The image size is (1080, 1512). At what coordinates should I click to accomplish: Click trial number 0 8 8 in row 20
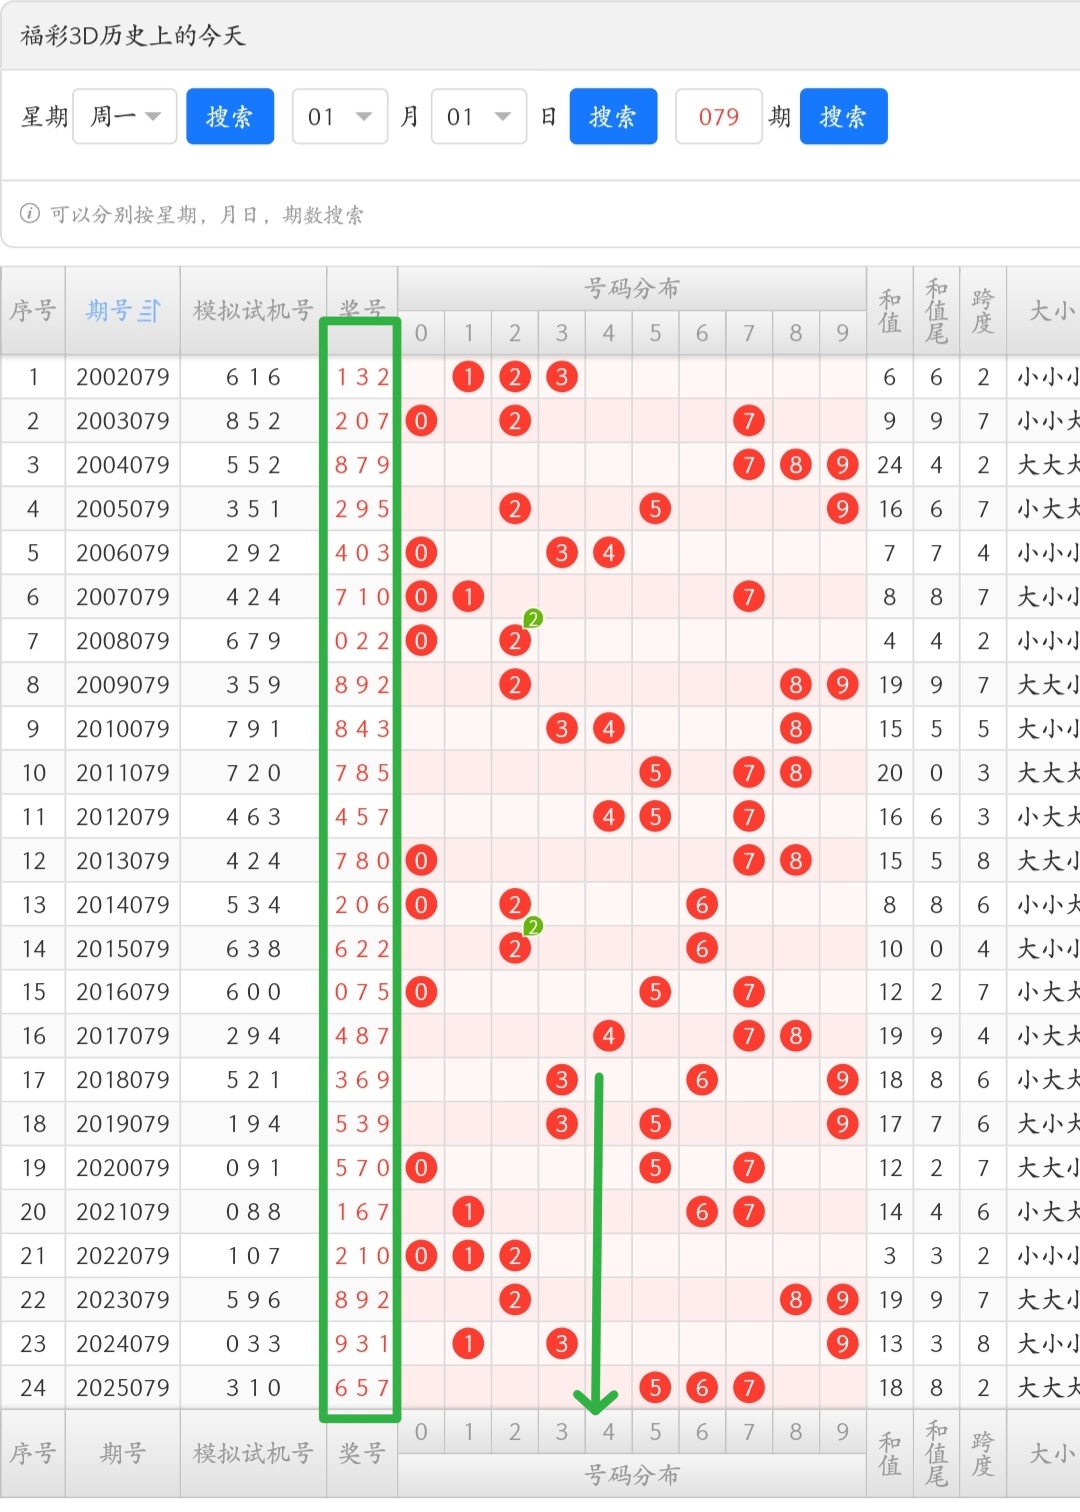[253, 1212]
